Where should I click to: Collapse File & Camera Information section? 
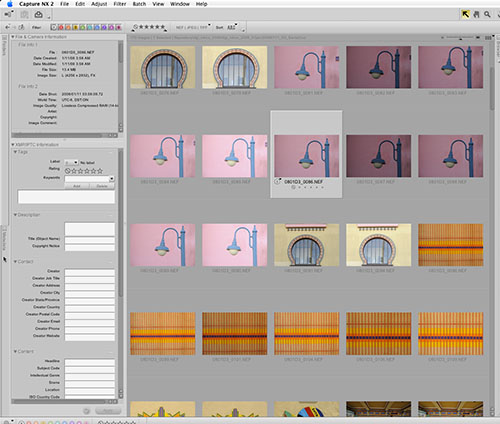click(13, 37)
